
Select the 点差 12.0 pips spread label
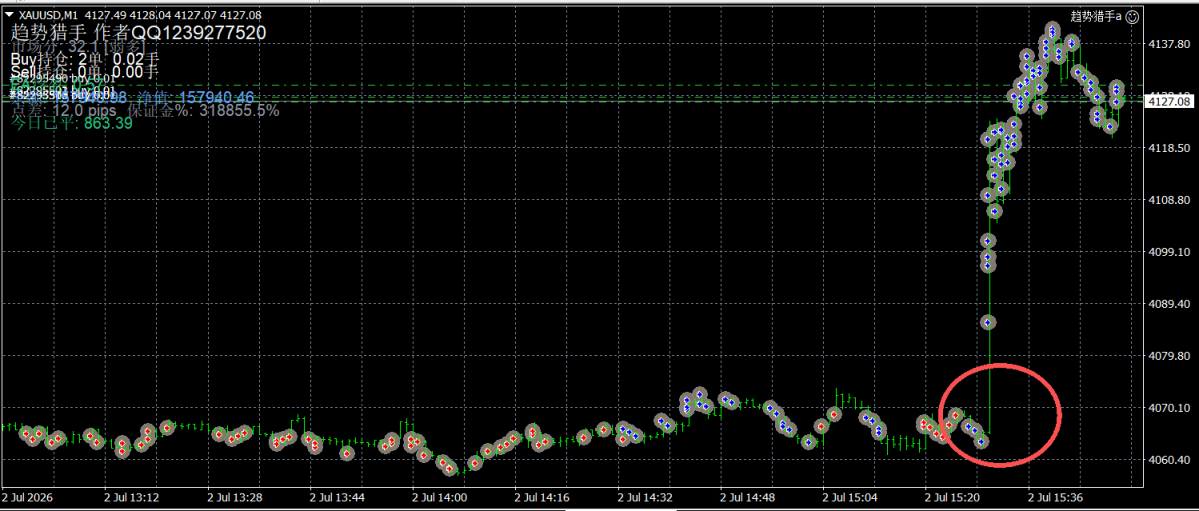[x=63, y=110]
